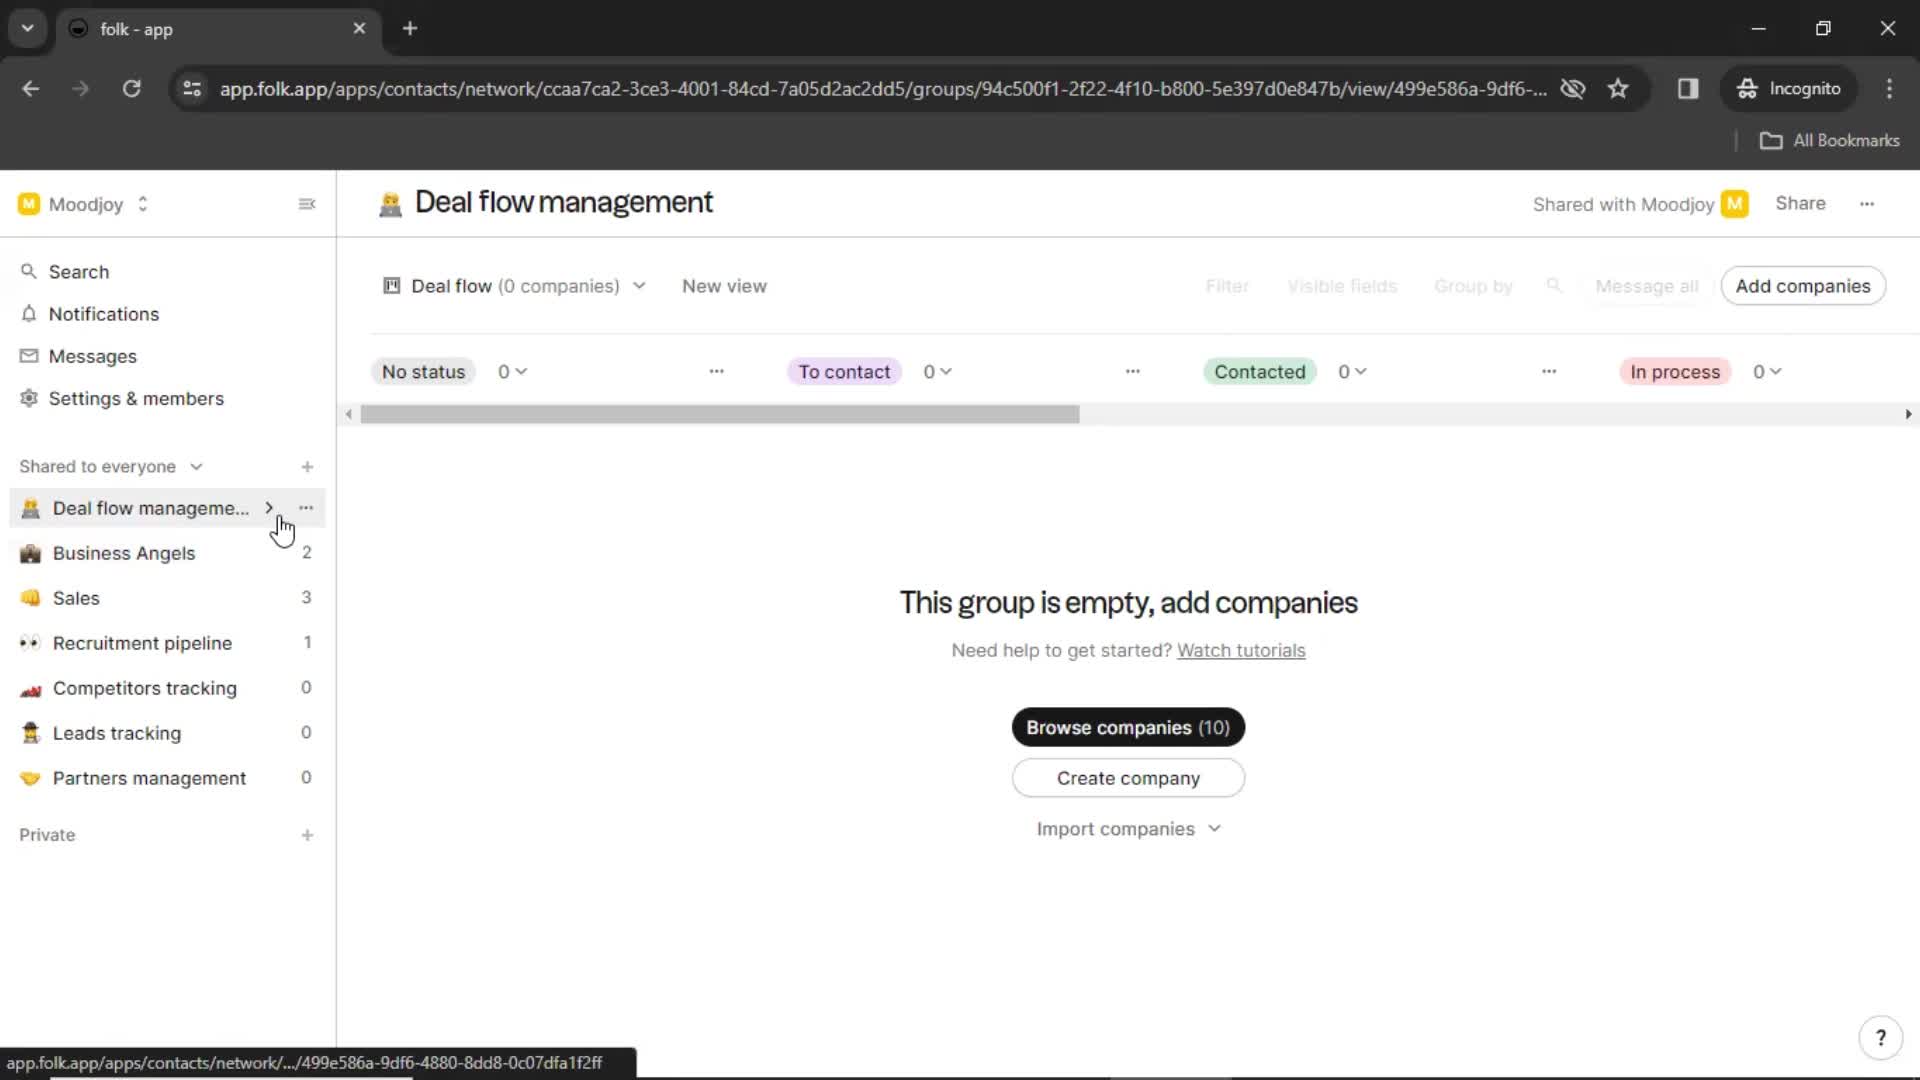Toggle Visible fields panel
Image resolution: width=1920 pixels, height=1080 pixels.
1342,285
